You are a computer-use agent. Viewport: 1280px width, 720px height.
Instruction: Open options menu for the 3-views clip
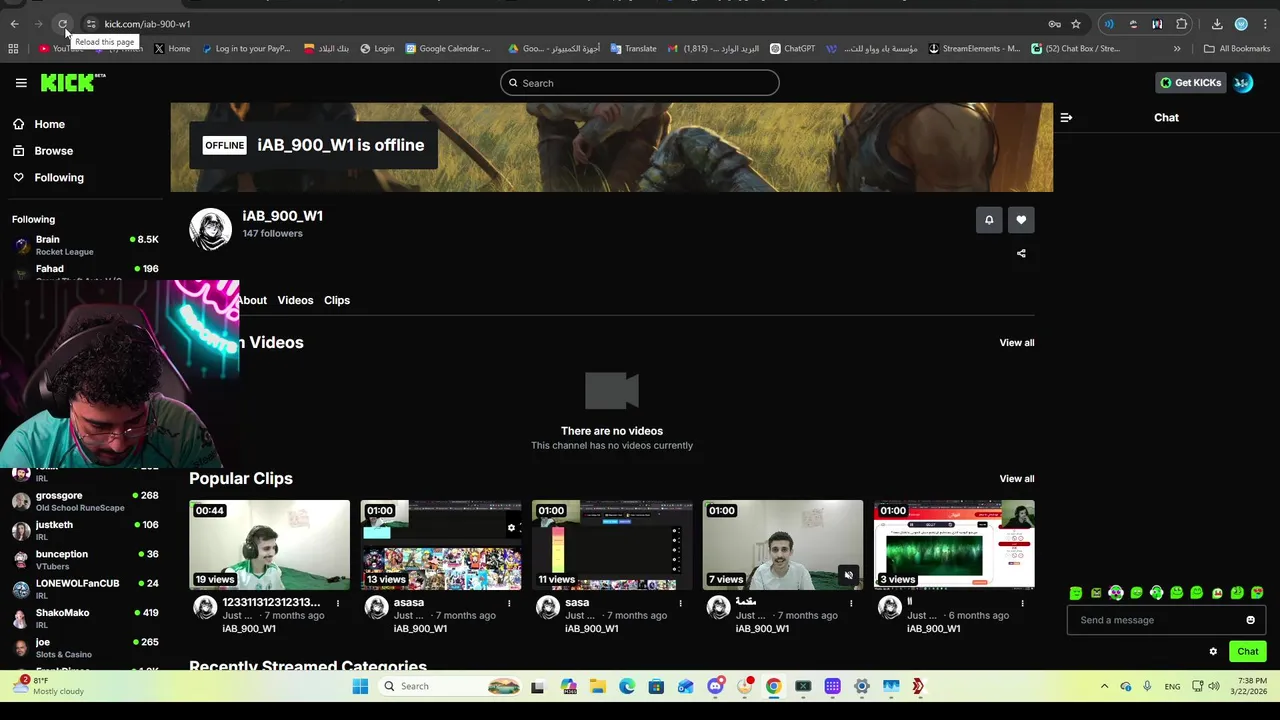click(x=1022, y=603)
